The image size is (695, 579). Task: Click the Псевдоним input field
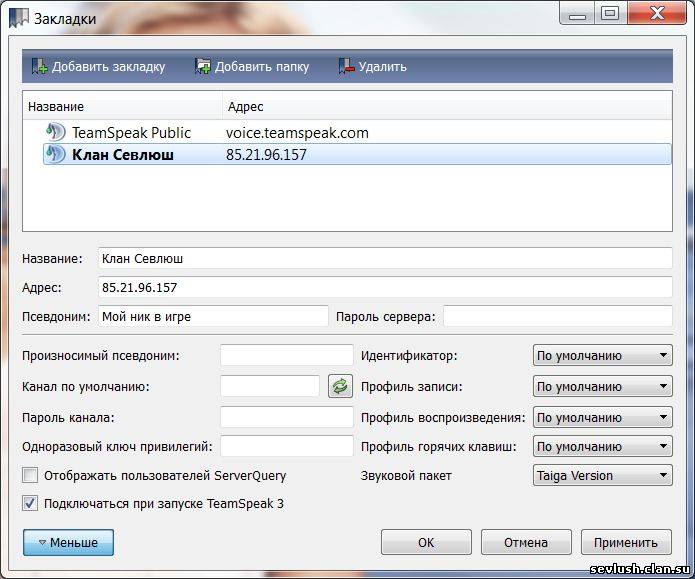213,317
